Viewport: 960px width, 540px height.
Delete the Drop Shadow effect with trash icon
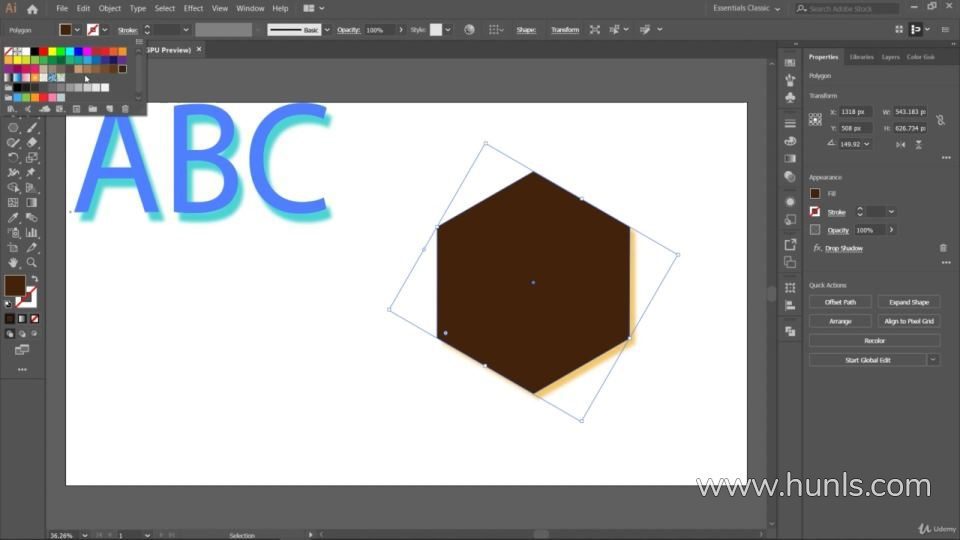click(x=942, y=248)
